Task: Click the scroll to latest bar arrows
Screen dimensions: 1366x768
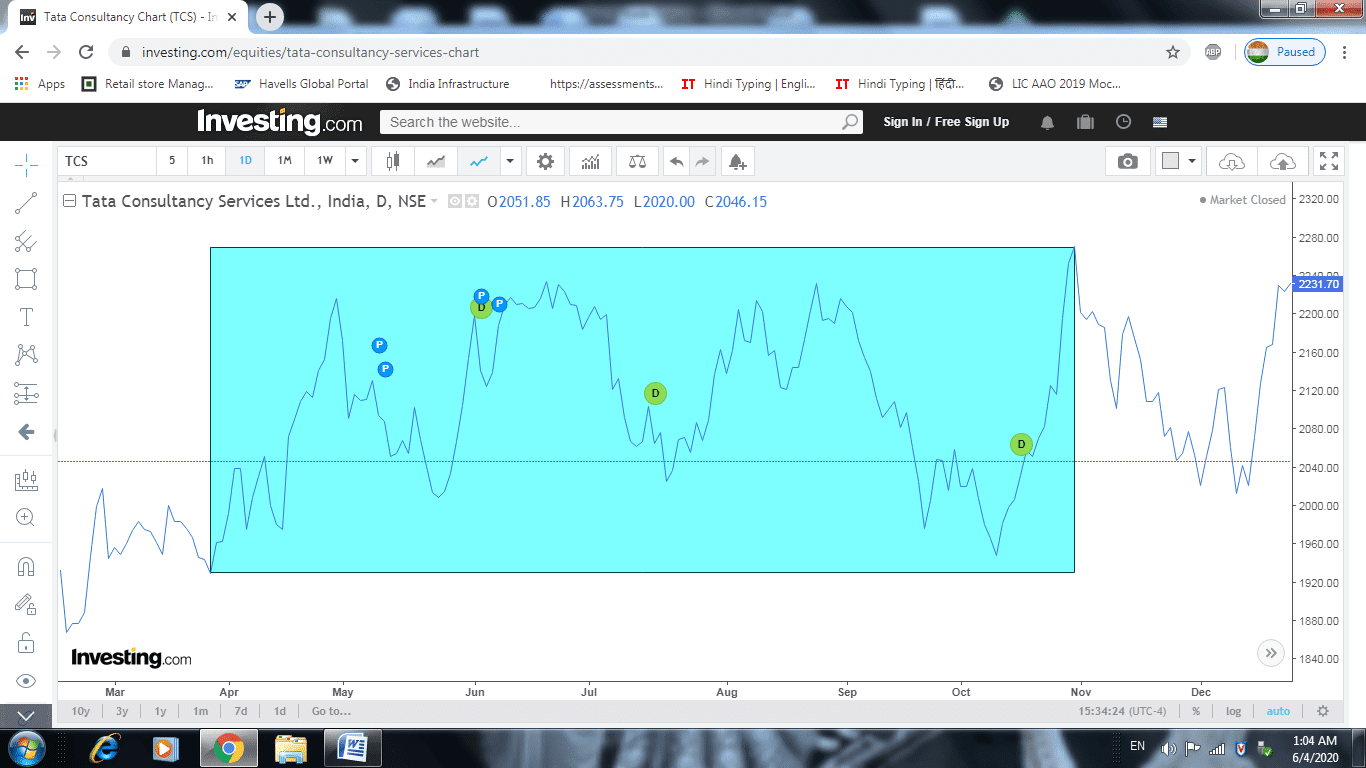Action: 1271,653
